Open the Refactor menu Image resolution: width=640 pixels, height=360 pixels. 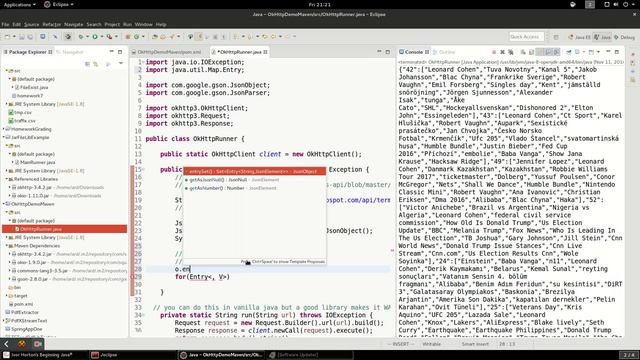pos(51,24)
